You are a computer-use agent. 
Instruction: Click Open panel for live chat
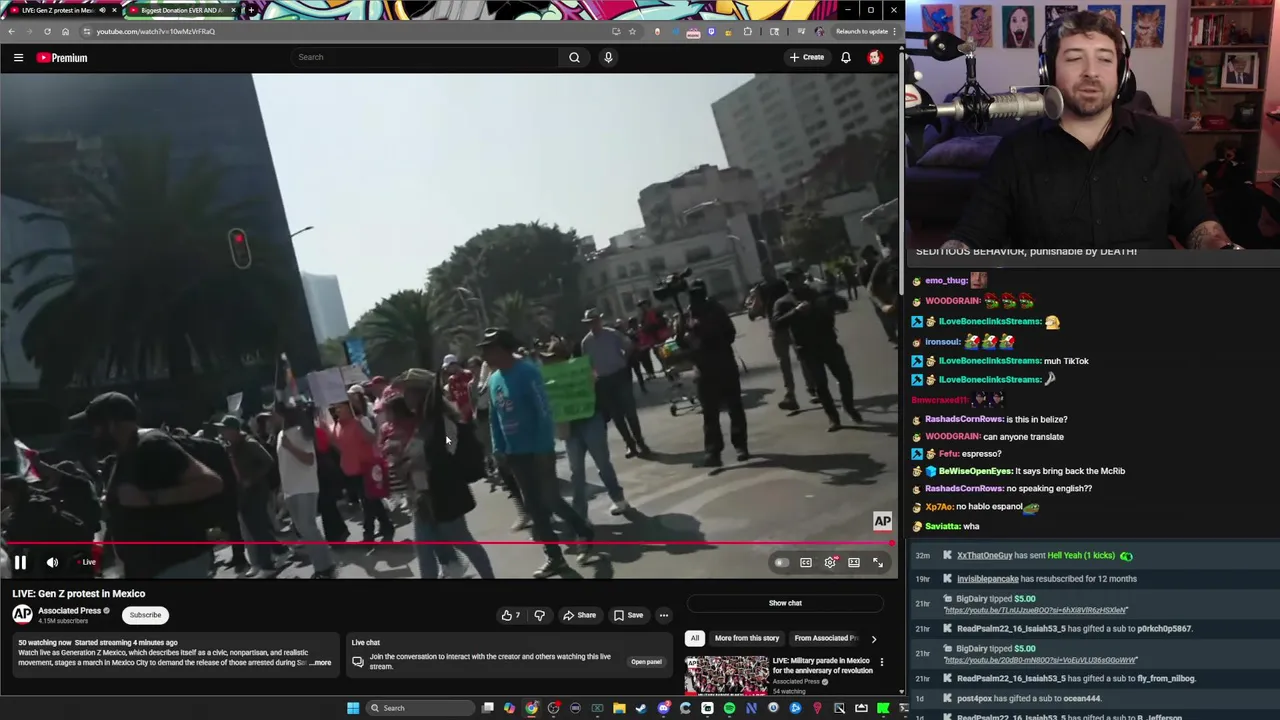point(646,662)
